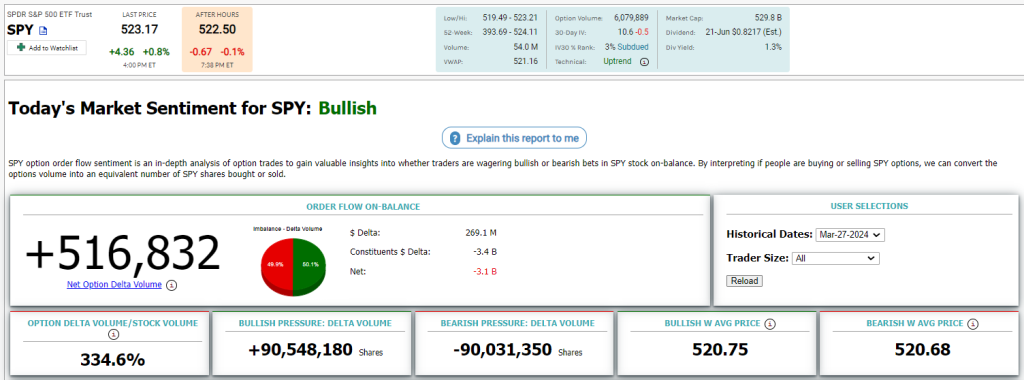Click the green plus watchlist icon

click(22, 48)
